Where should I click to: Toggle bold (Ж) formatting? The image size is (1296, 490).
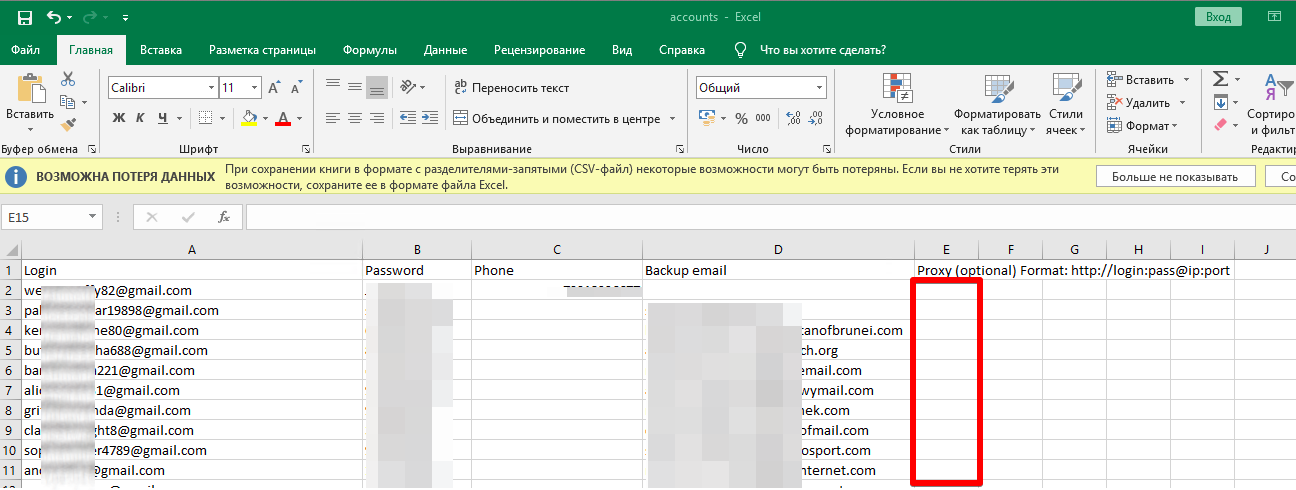coord(119,119)
